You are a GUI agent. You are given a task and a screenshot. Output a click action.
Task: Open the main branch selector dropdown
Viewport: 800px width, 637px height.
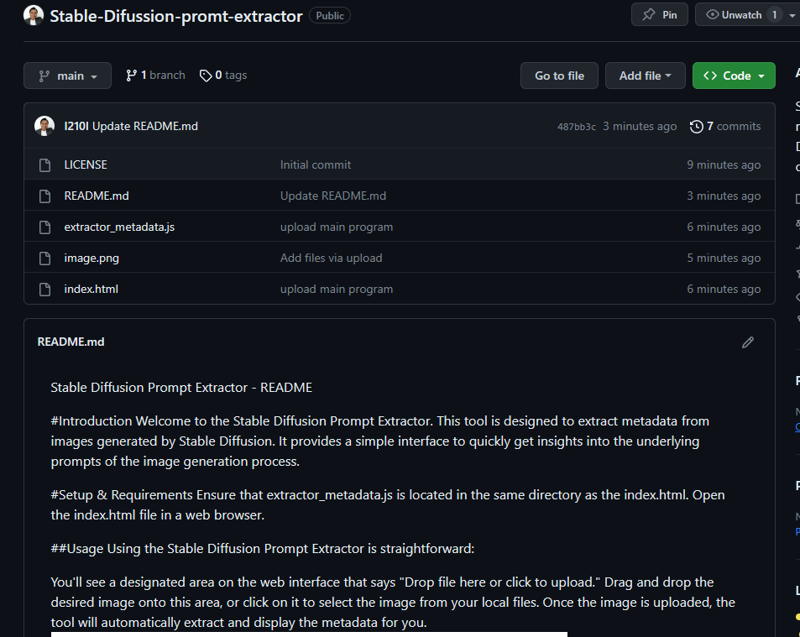[67, 75]
